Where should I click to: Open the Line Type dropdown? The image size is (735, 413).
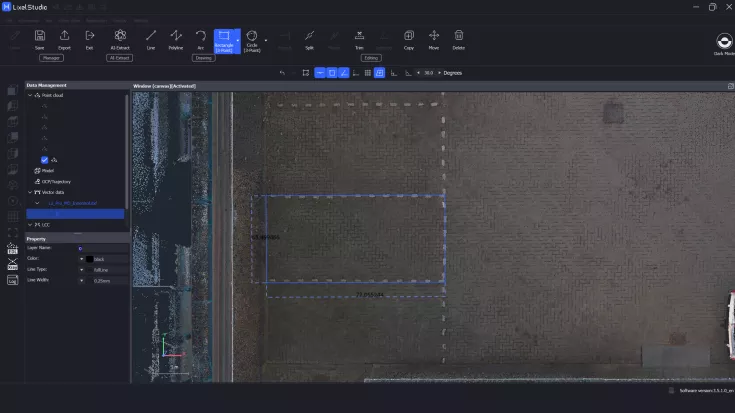(x=82, y=270)
